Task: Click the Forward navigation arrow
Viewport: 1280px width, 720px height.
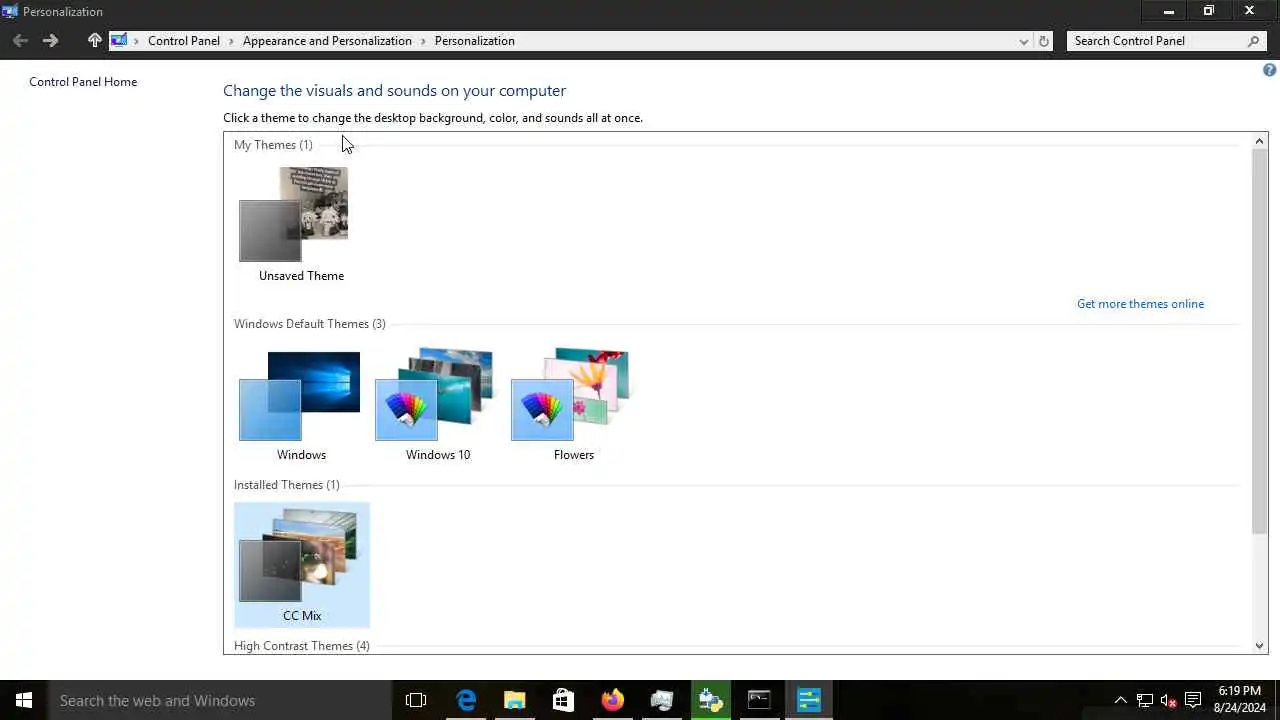Action: tap(50, 41)
